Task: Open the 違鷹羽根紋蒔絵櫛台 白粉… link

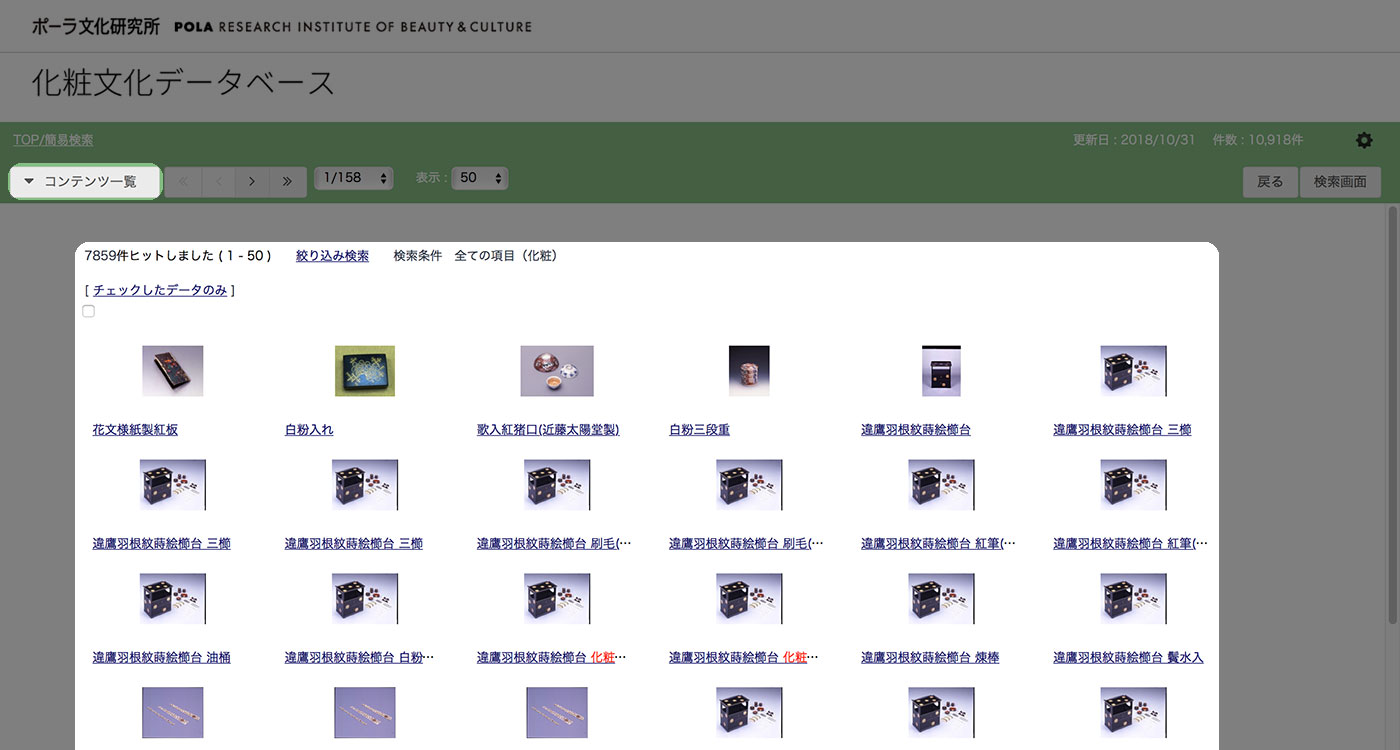Action: [359, 658]
